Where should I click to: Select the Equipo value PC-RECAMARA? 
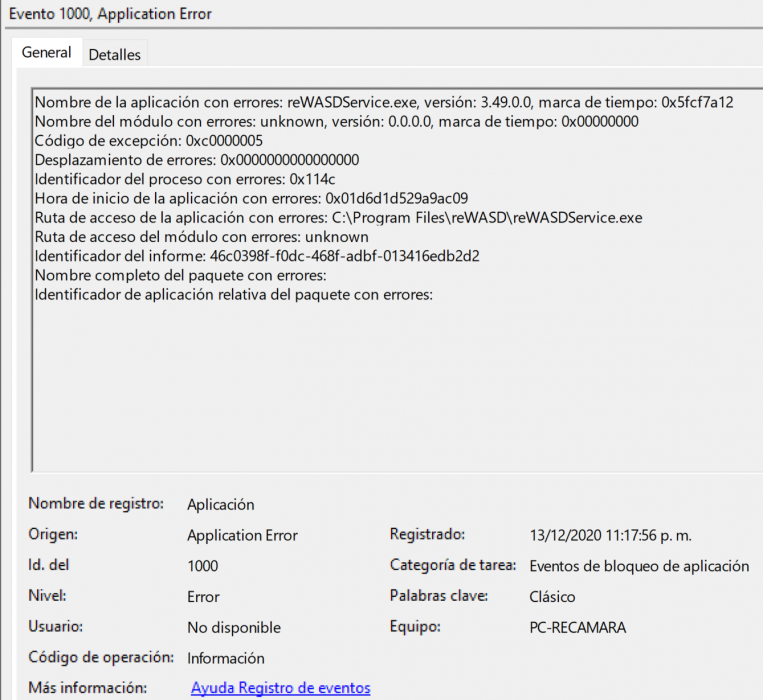(x=577, y=628)
